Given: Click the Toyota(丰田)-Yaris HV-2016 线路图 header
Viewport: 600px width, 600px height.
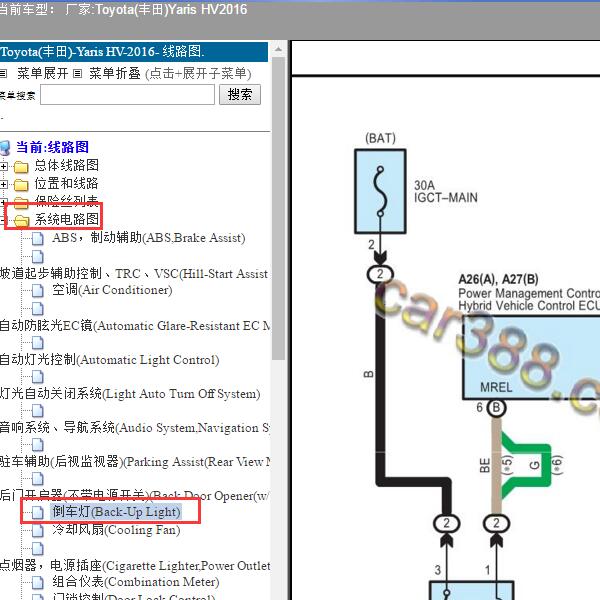Looking at the screenshot, I should click(134, 52).
